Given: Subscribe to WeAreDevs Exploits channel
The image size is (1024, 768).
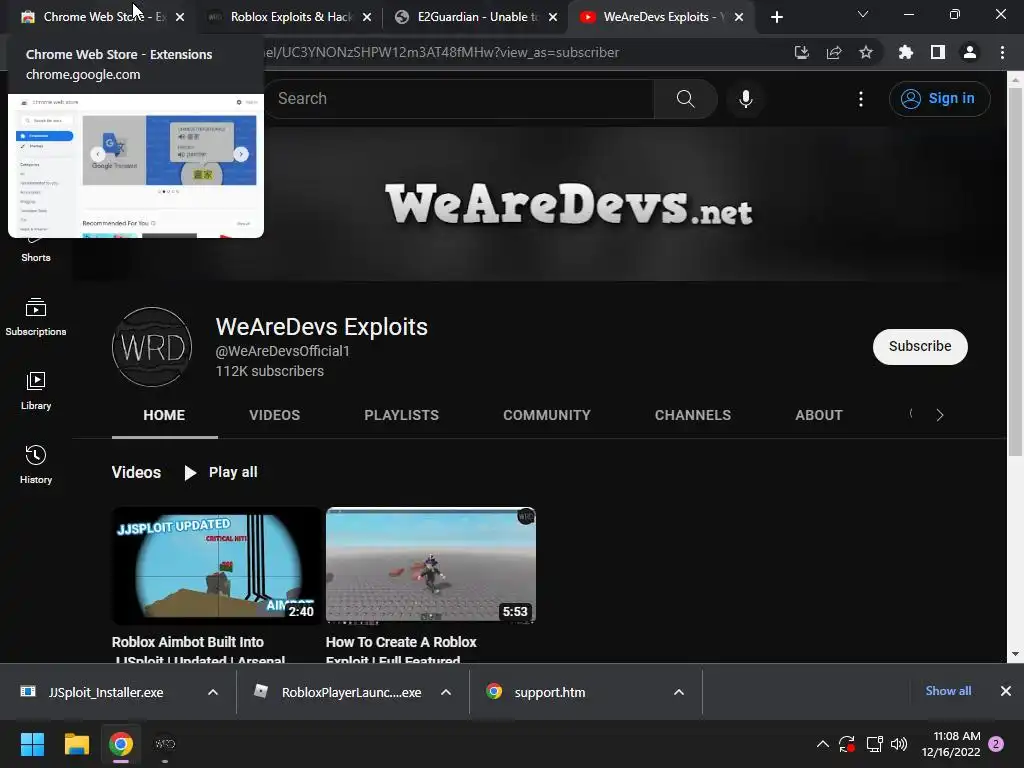Looking at the screenshot, I should pos(920,346).
